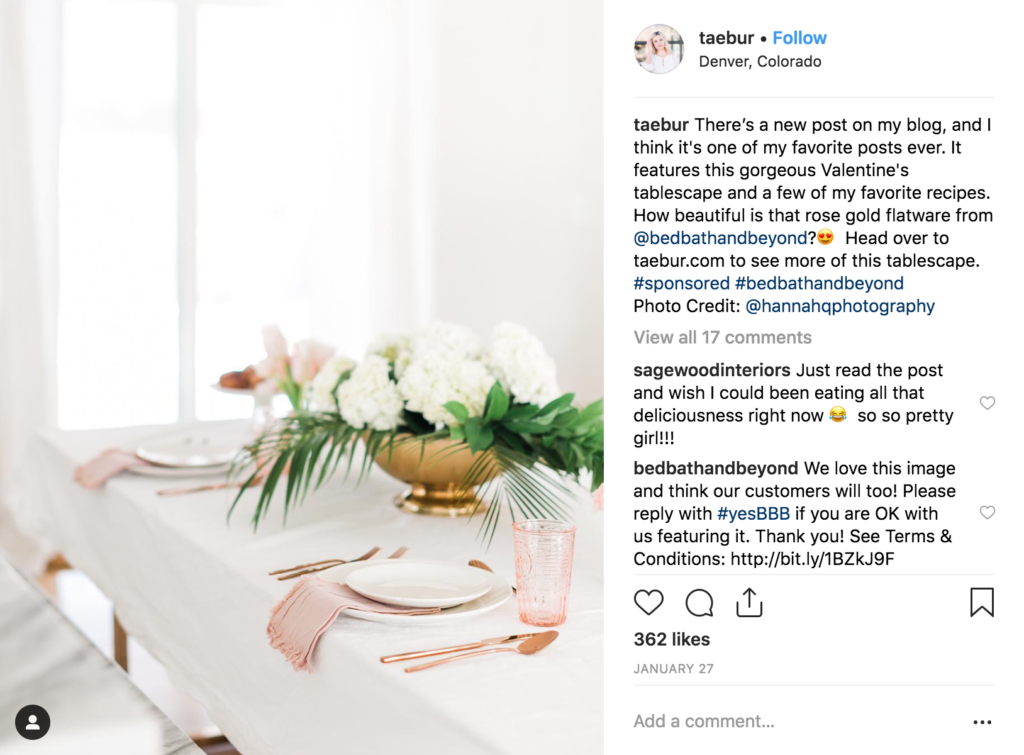Show tagged people icon on the photo
Screen dimensions: 1024x755
click(x=33, y=722)
